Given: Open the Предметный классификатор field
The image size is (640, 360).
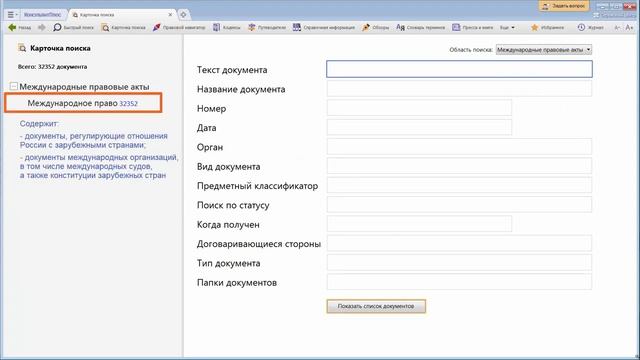Looking at the screenshot, I should pyautogui.click(x=459, y=185).
